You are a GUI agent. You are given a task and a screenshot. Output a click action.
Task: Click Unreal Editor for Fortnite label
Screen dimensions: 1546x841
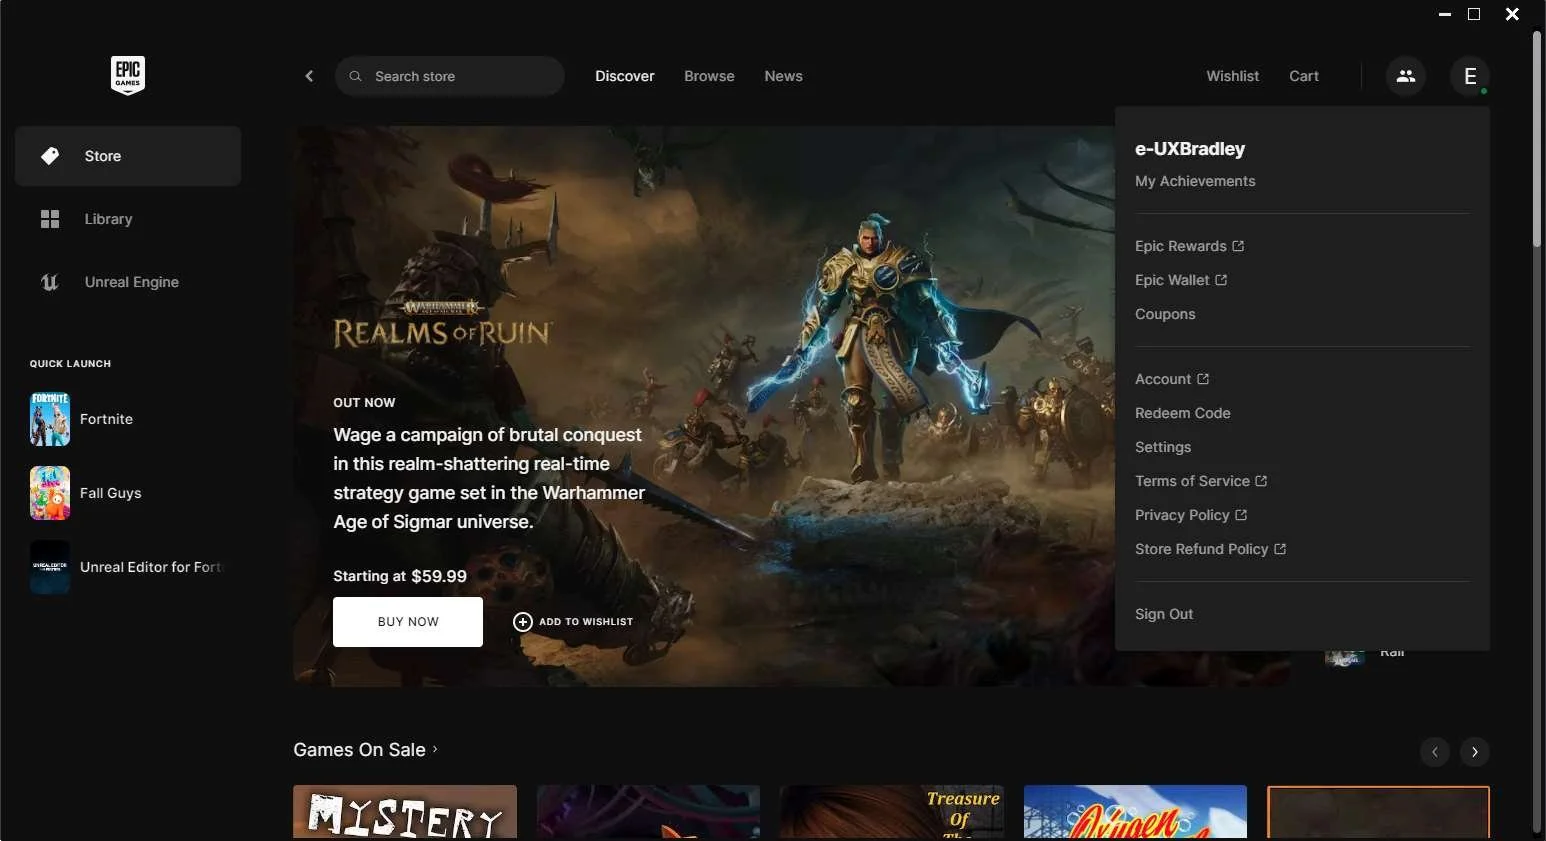pos(150,567)
